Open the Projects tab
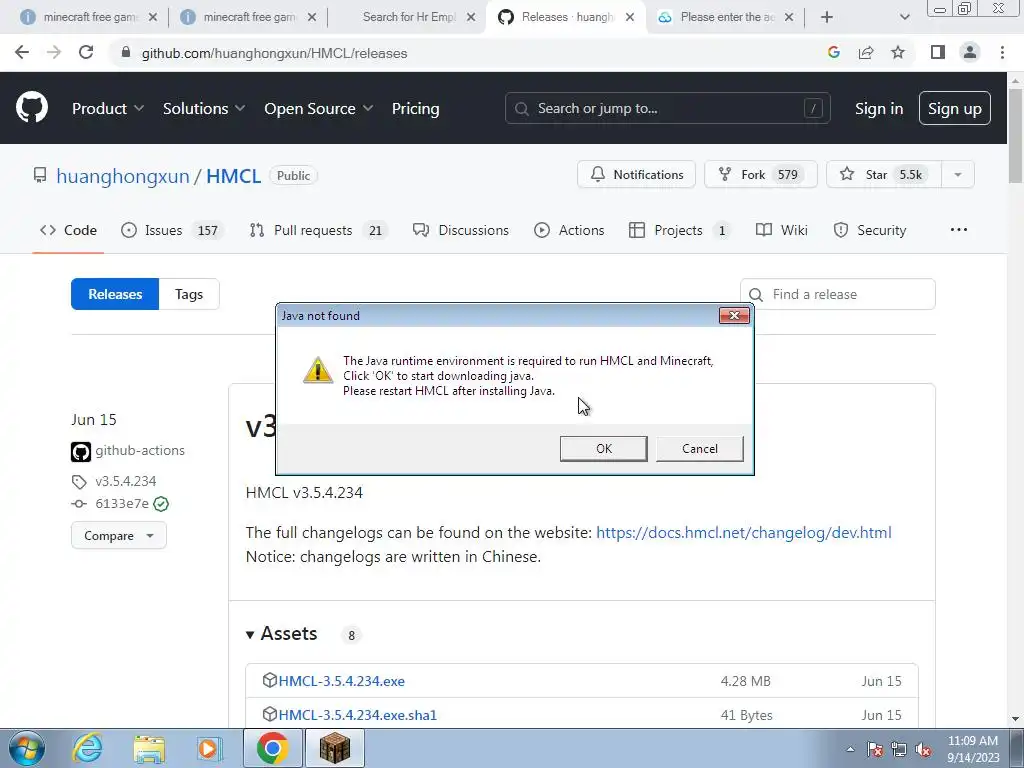1024x768 pixels. [x=680, y=230]
